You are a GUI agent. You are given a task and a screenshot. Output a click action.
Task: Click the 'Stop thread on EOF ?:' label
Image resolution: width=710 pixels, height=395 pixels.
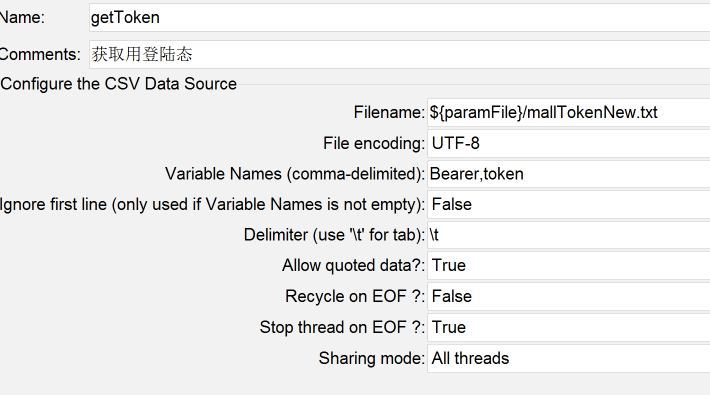342,327
